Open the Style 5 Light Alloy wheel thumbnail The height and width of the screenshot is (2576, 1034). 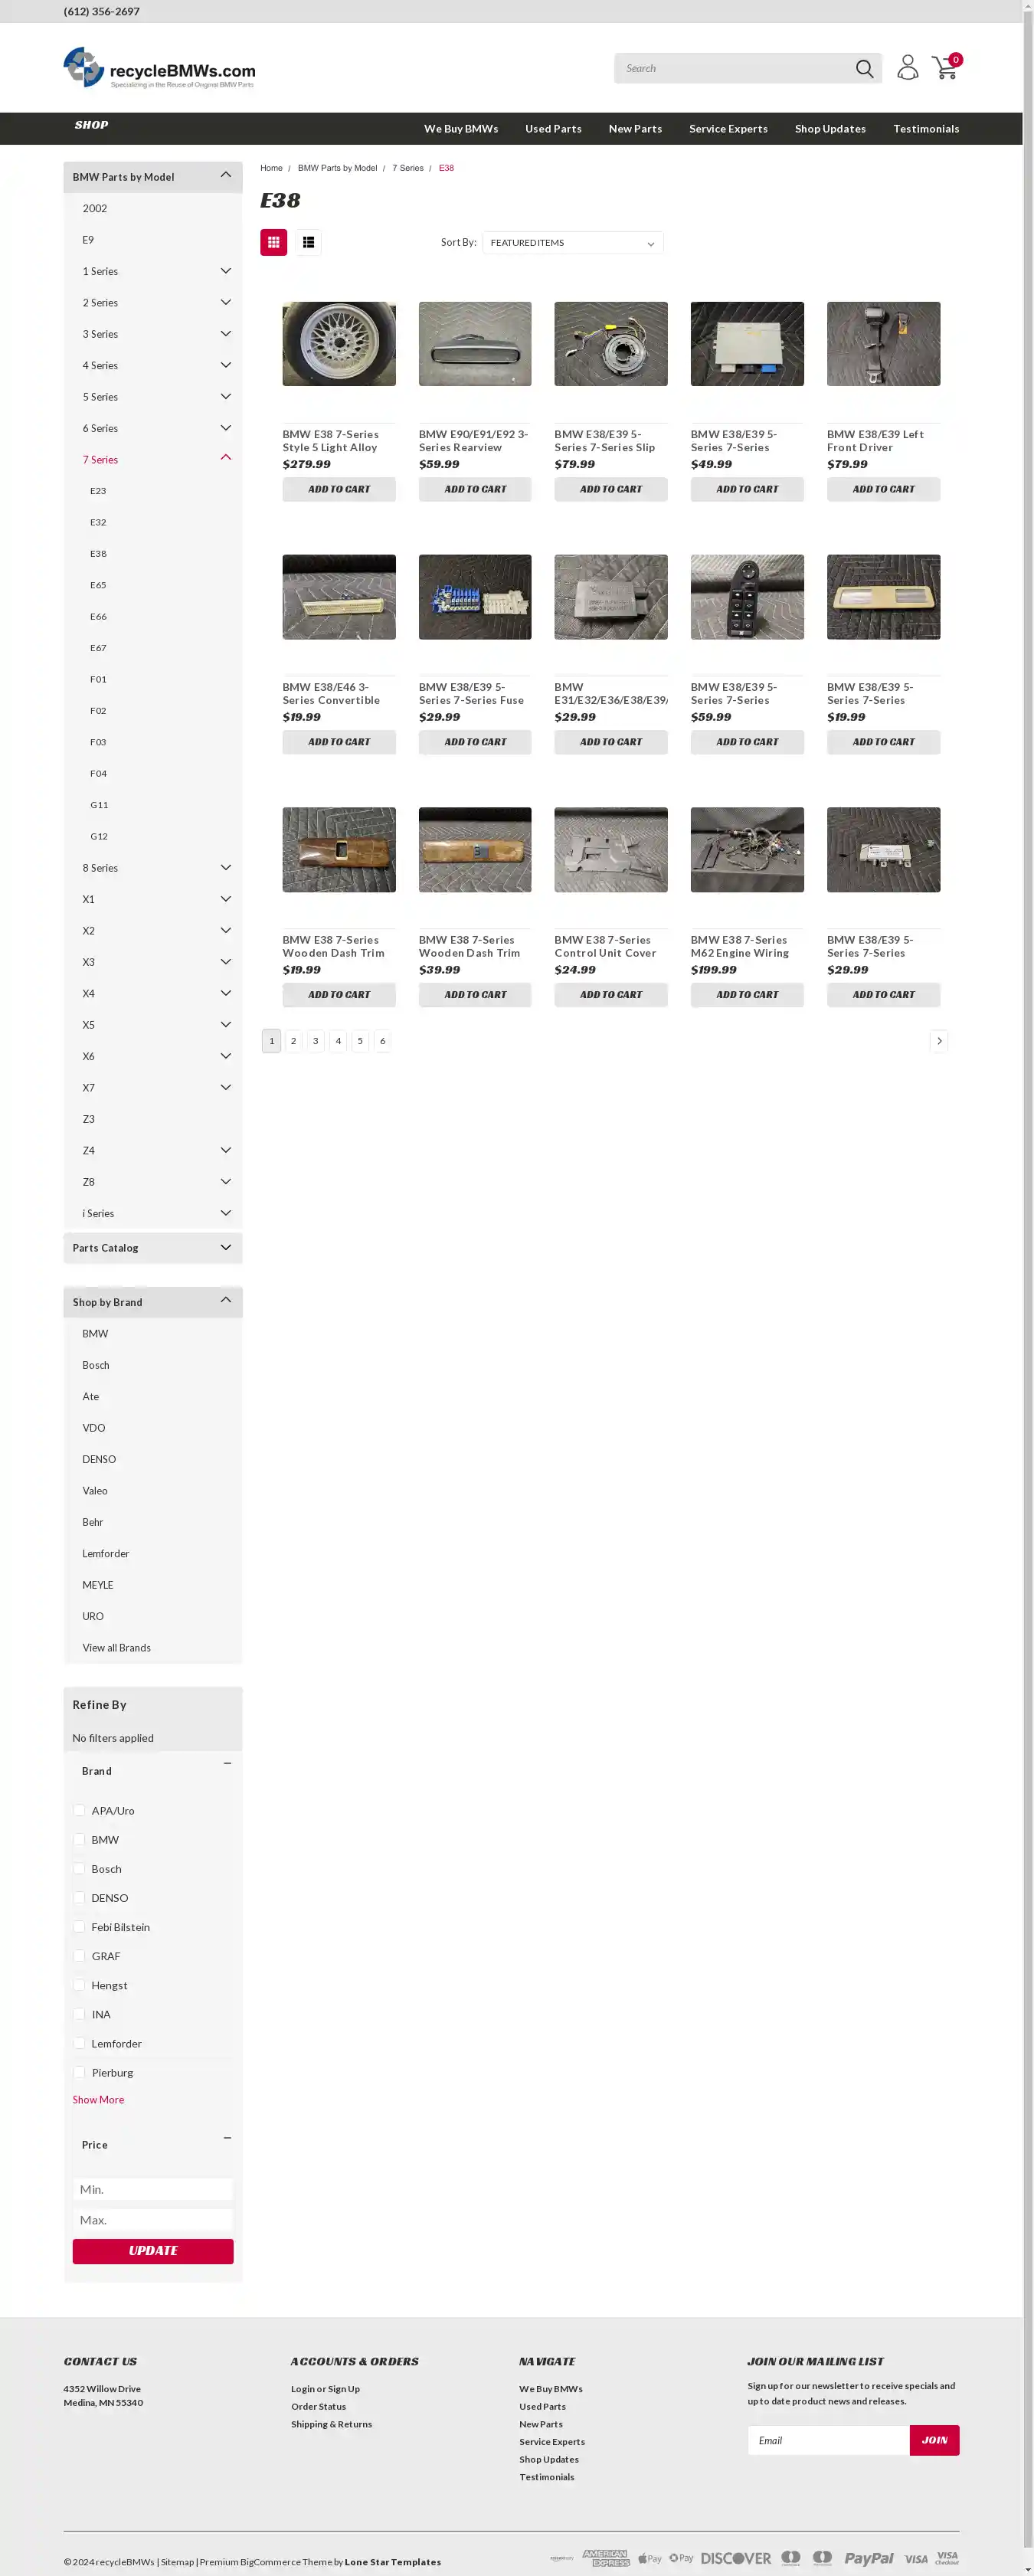coord(339,344)
